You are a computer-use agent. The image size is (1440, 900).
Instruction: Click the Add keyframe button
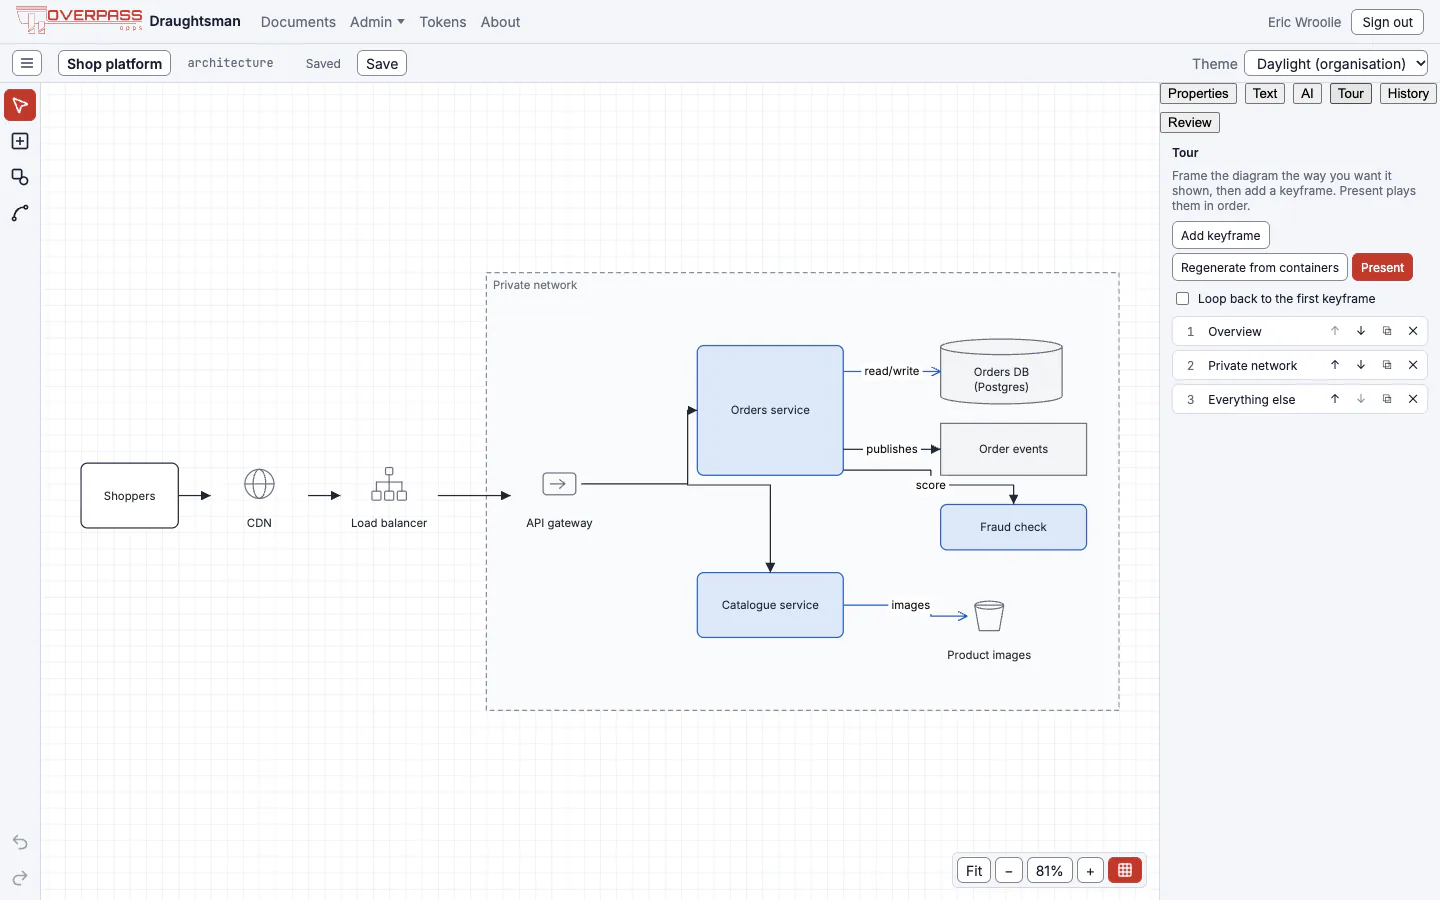1221,235
